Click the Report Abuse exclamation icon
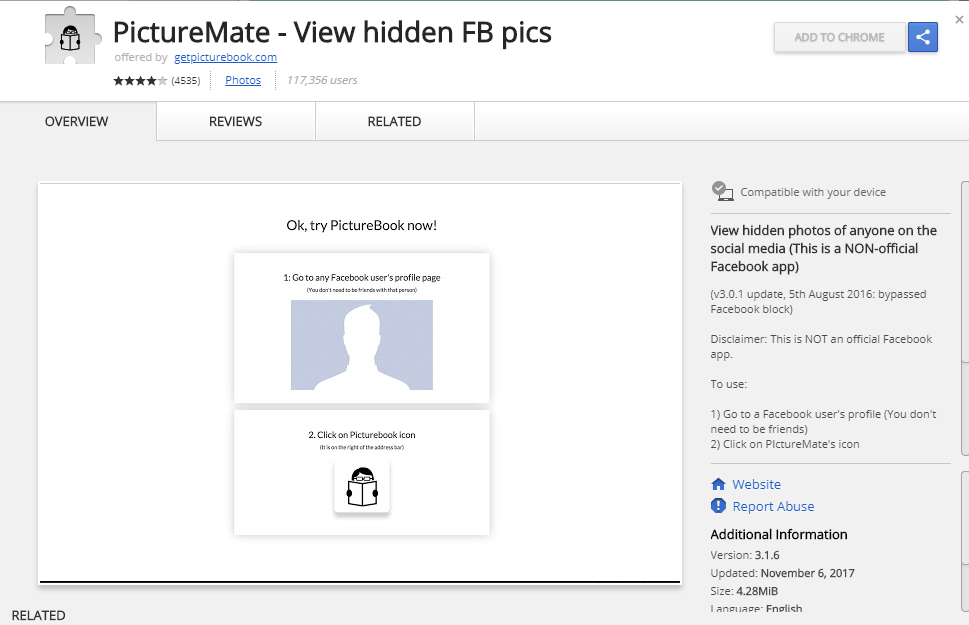The width and height of the screenshot is (969, 625). point(718,506)
